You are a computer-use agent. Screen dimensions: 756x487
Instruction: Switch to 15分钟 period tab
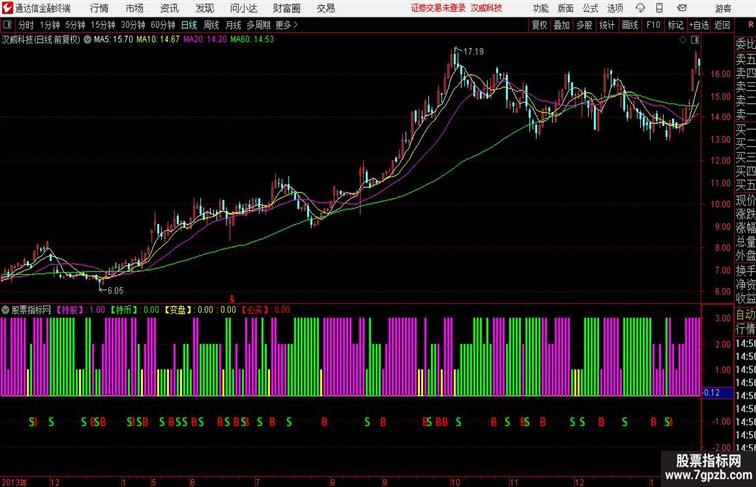coord(103,25)
